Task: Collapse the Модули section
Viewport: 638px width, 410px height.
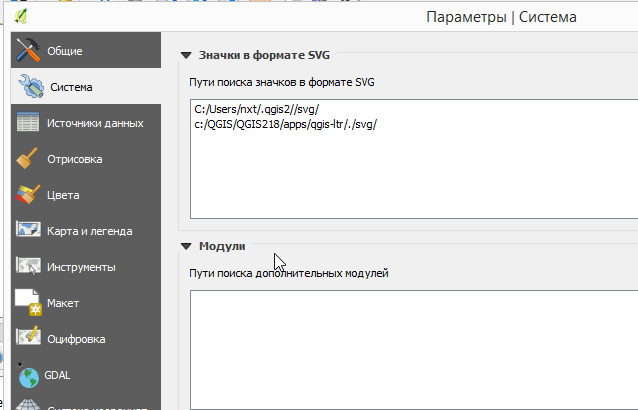Action: coord(185,246)
